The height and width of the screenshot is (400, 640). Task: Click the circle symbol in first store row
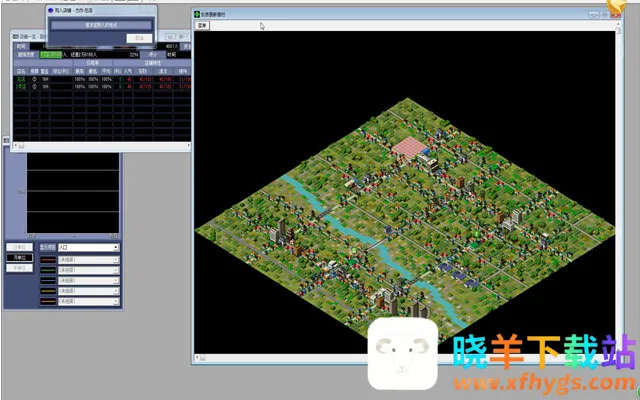(35, 81)
